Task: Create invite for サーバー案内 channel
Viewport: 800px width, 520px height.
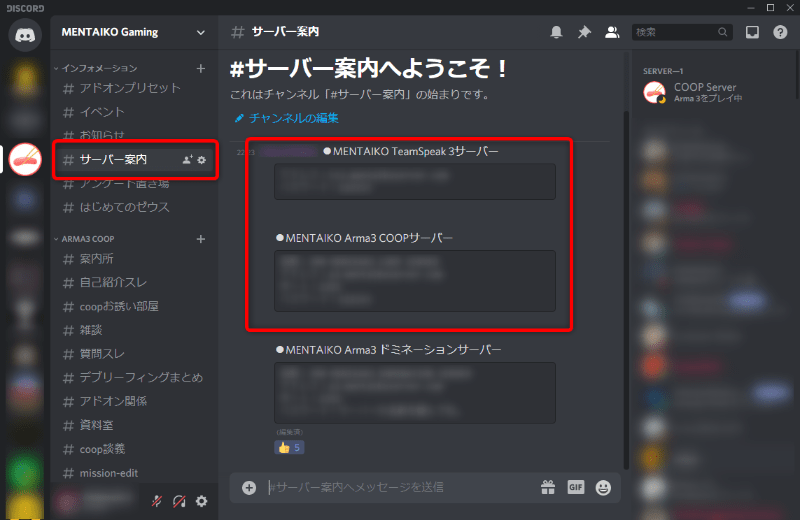Action: coord(187,160)
